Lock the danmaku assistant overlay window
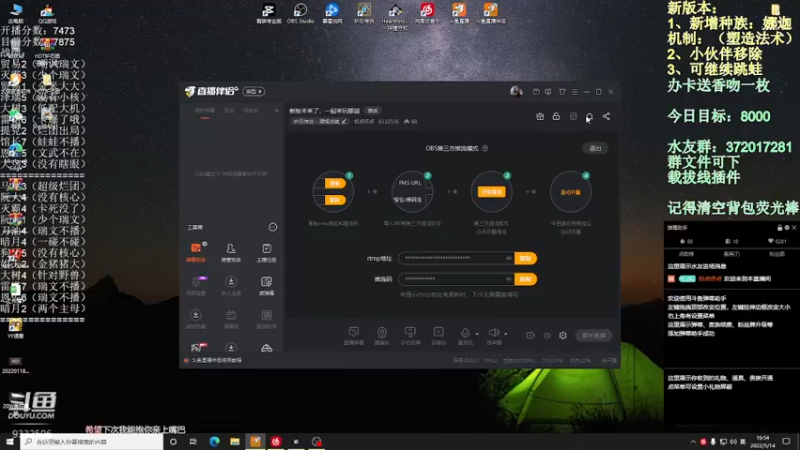 click(x=780, y=228)
